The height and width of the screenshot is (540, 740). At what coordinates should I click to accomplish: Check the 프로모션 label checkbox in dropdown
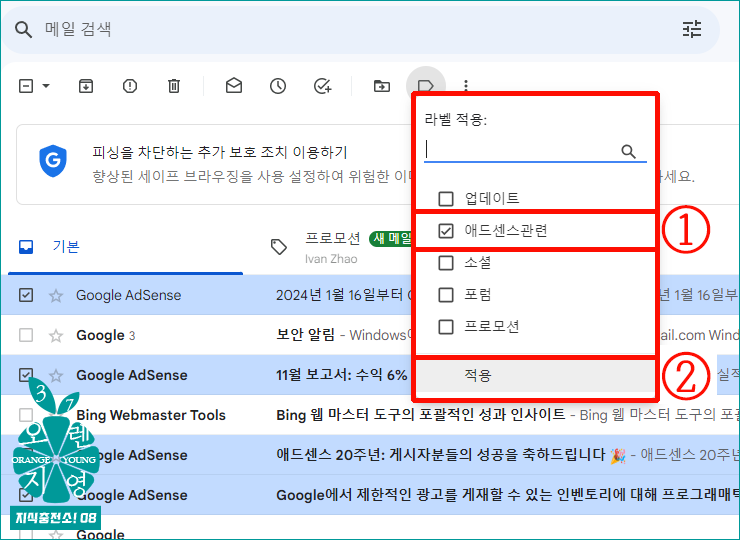point(446,327)
